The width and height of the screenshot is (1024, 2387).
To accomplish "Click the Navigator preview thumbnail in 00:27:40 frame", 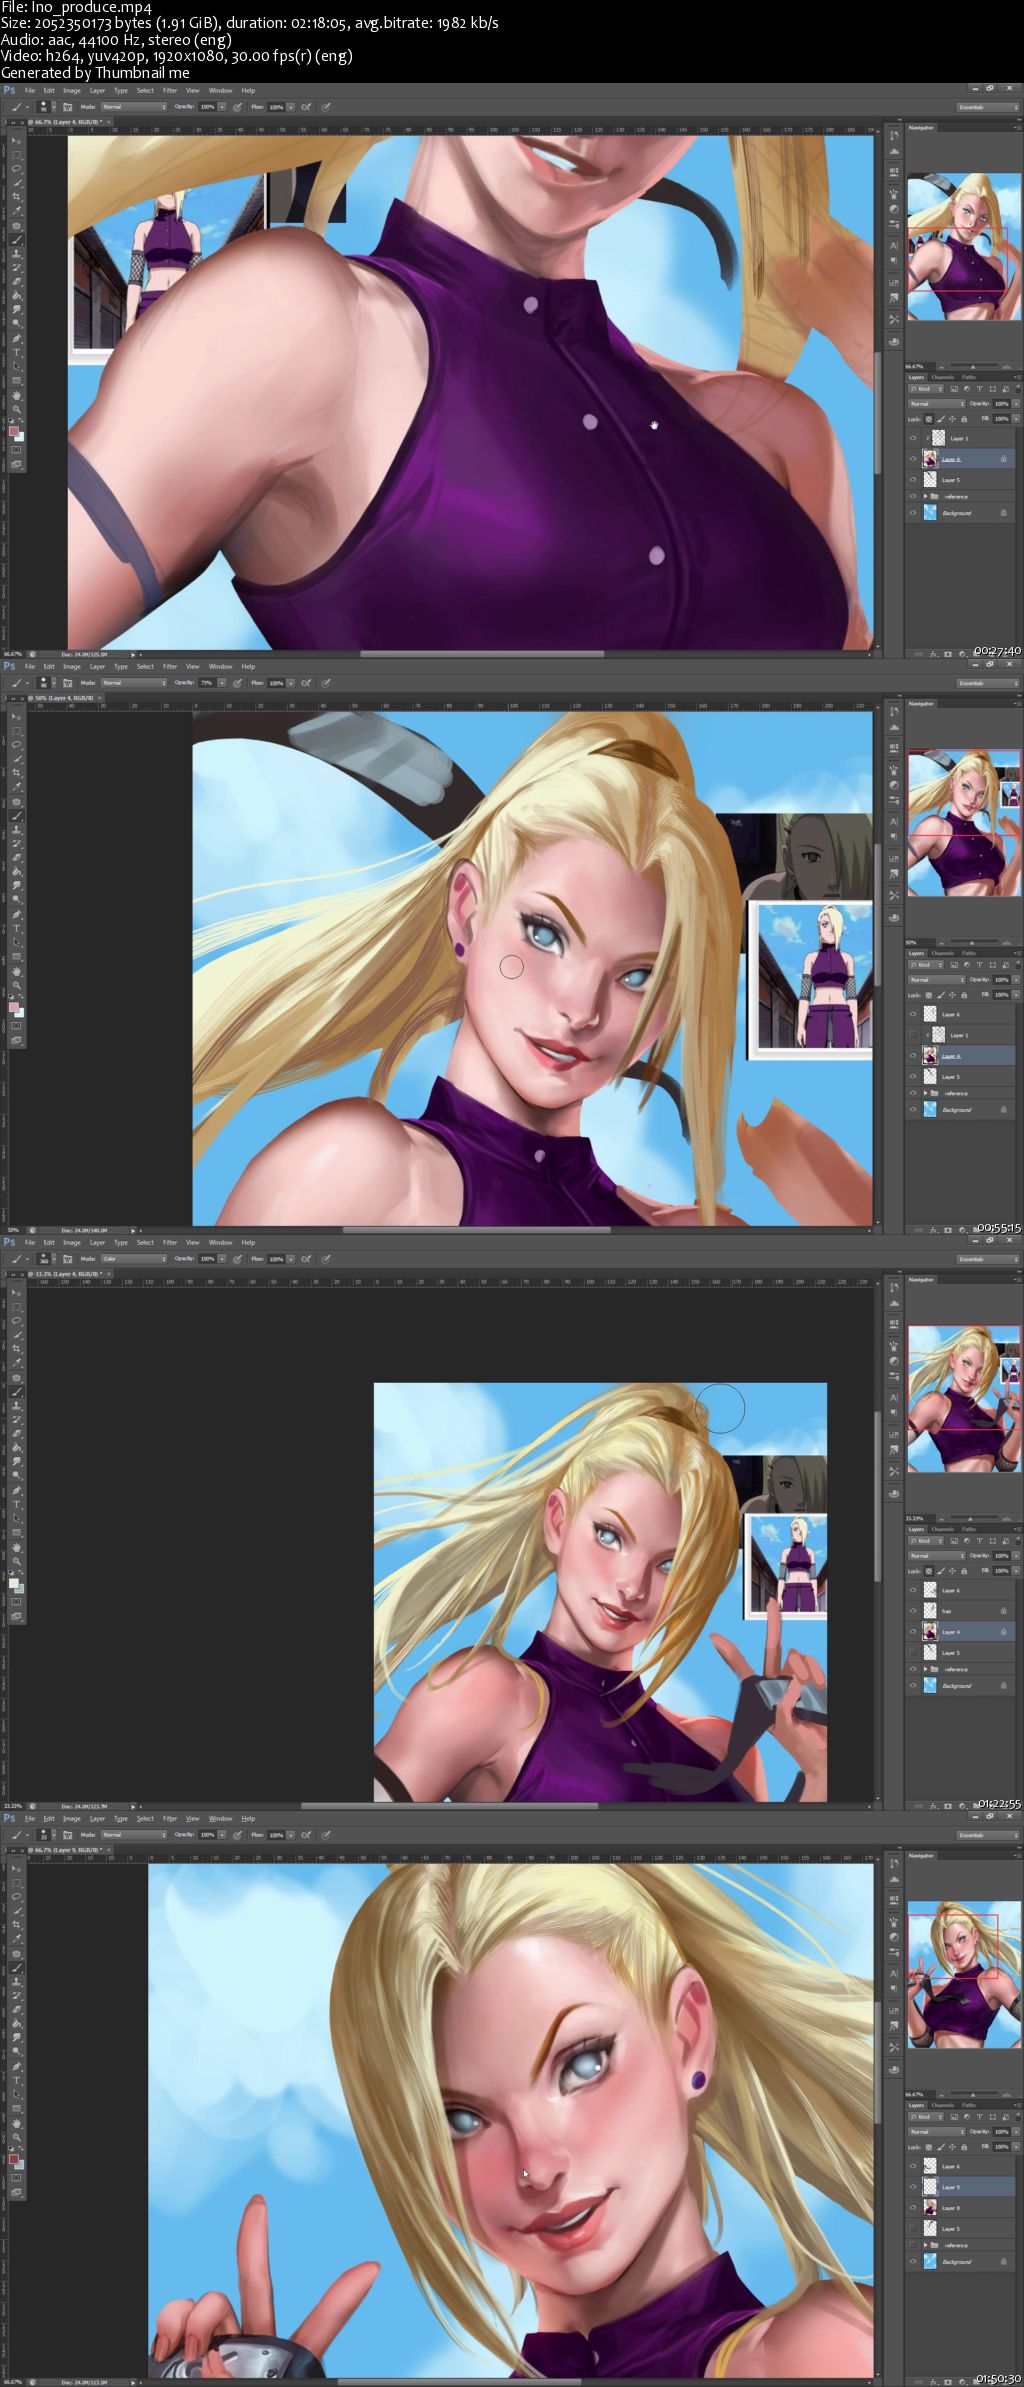I will (x=964, y=247).
